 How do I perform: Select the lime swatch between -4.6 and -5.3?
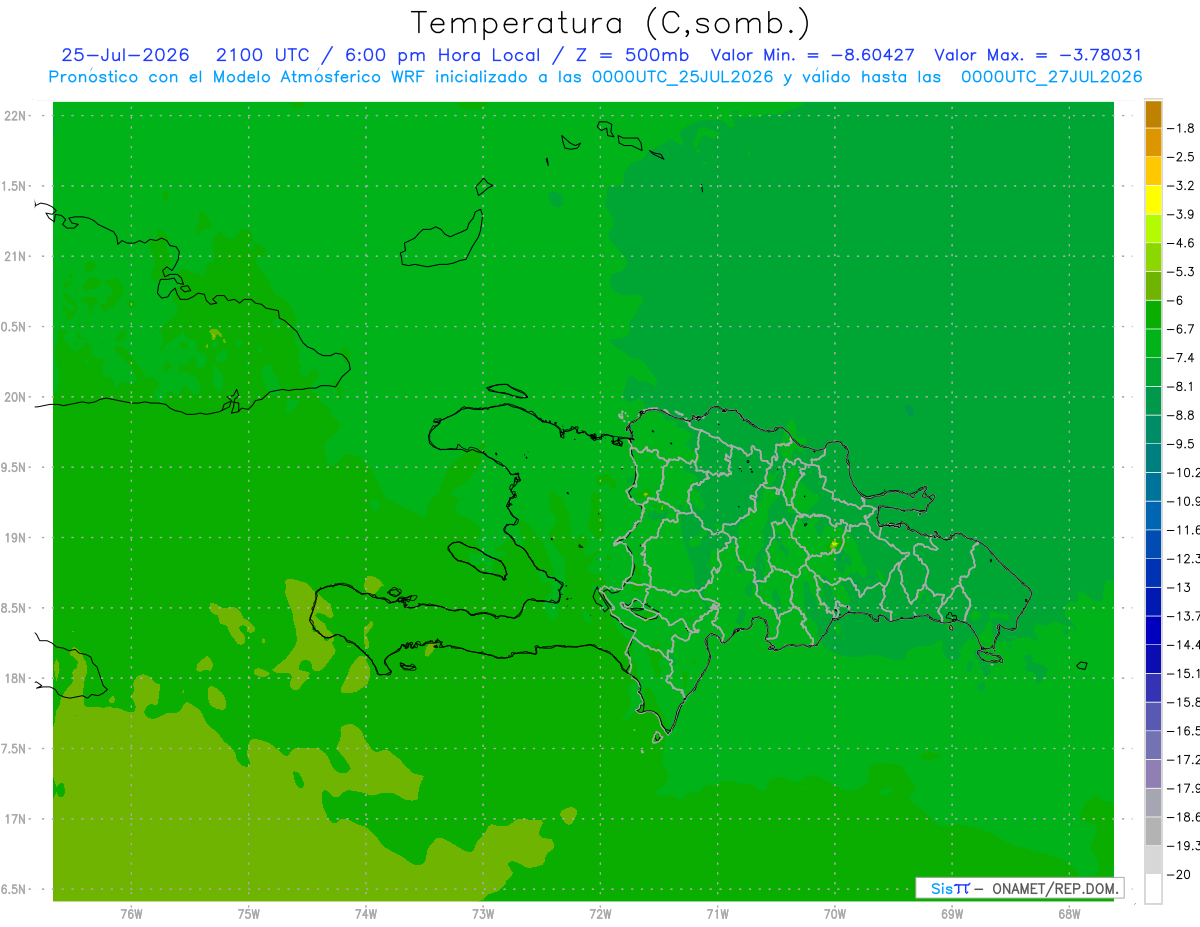[1153, 257]
